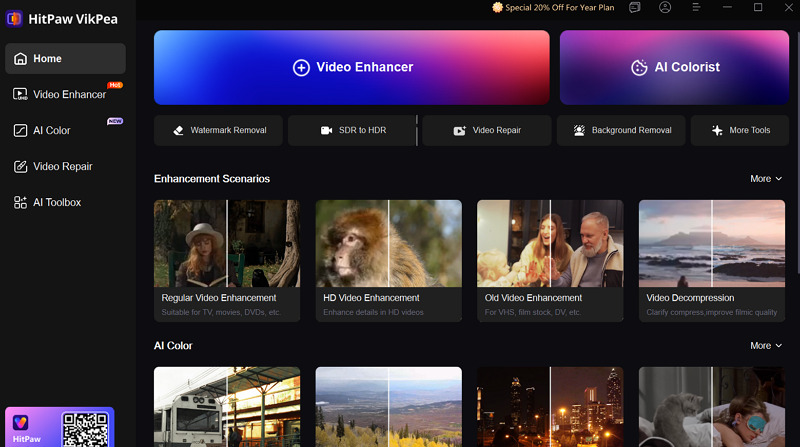
Task: Open AI Color in the sidebar
Action: (51, 131)
